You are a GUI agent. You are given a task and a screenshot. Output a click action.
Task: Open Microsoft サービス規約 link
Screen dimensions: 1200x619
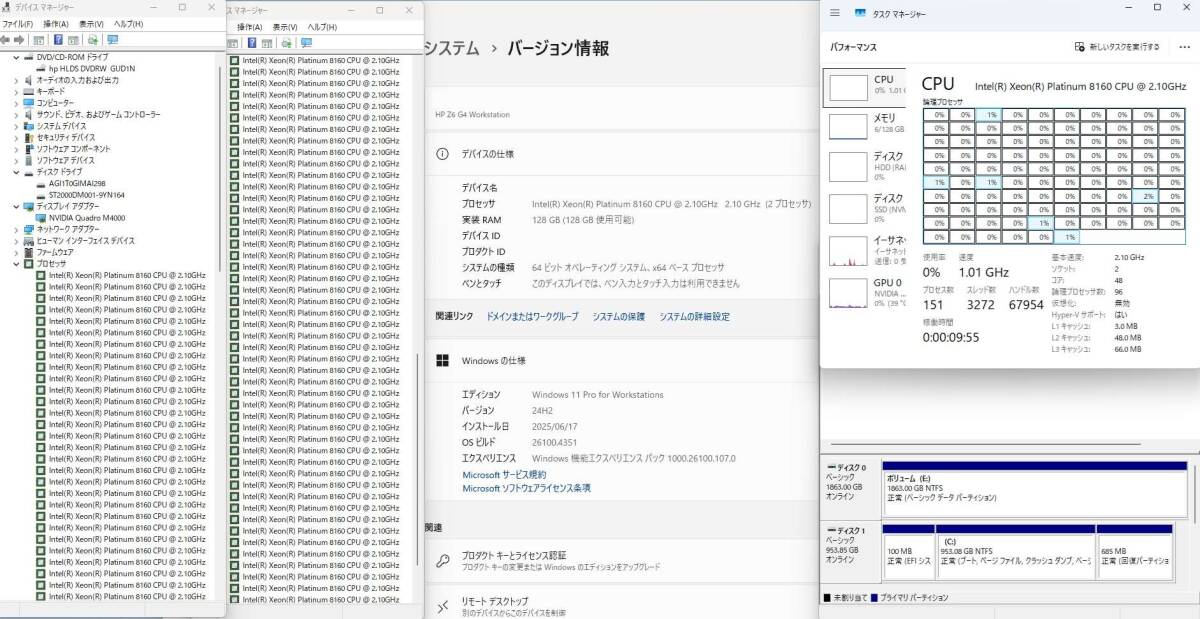coord(504,474)
